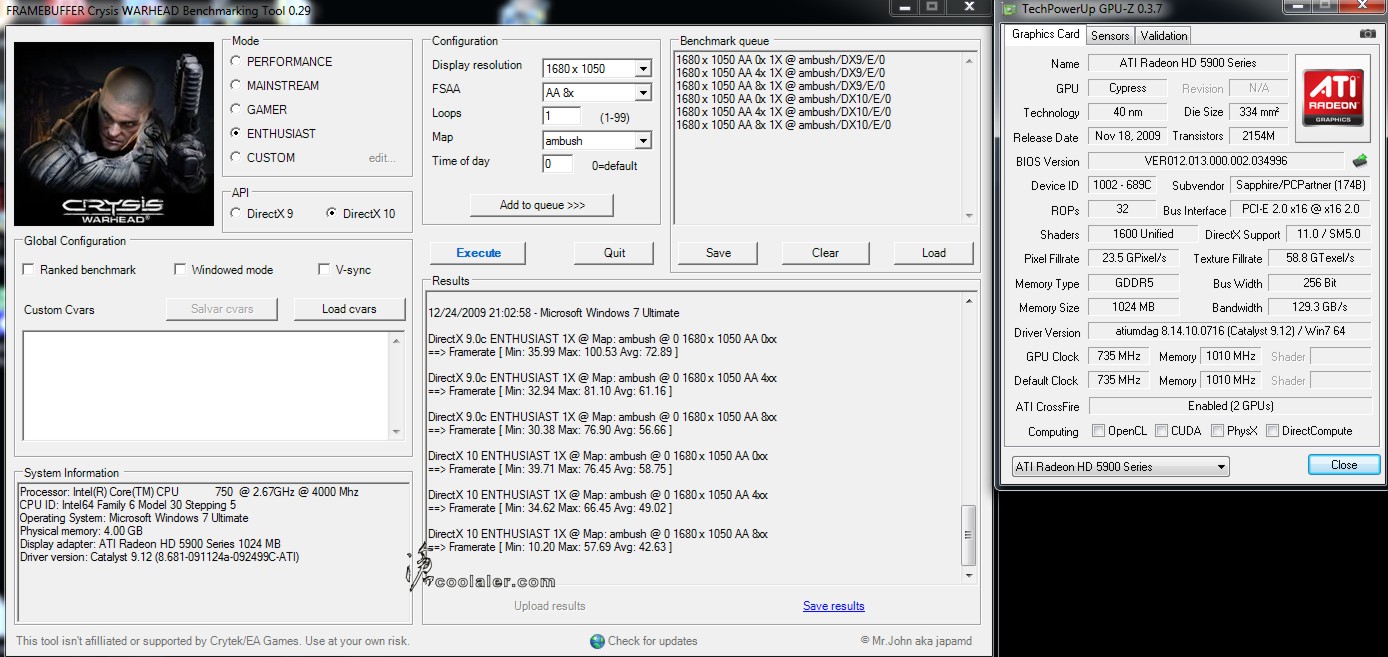Click the Upload results link

click(550, 606)
